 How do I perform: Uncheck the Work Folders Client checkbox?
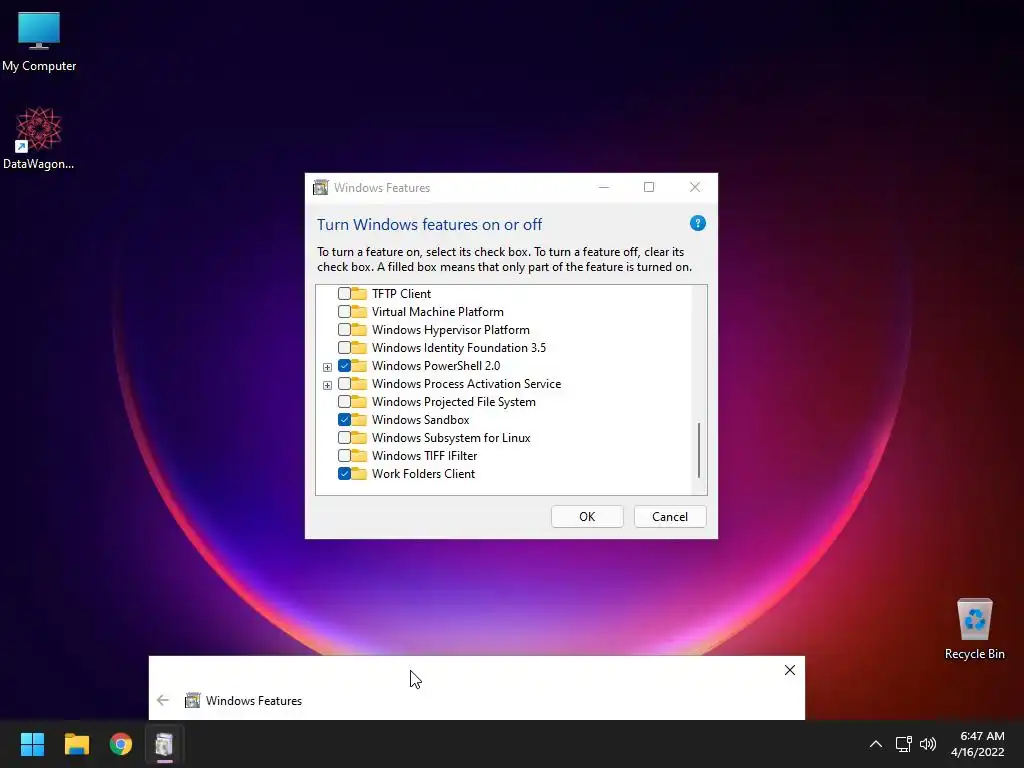[344, 473]
